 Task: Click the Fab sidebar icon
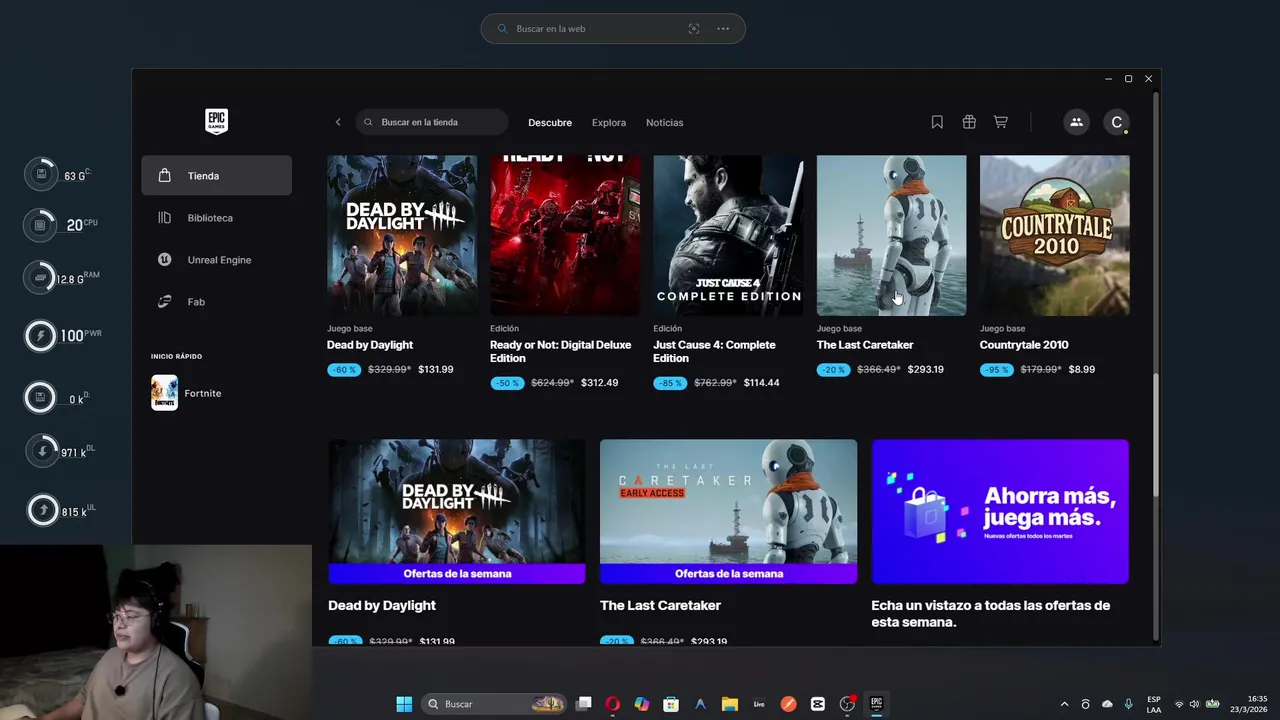[164, 302]
